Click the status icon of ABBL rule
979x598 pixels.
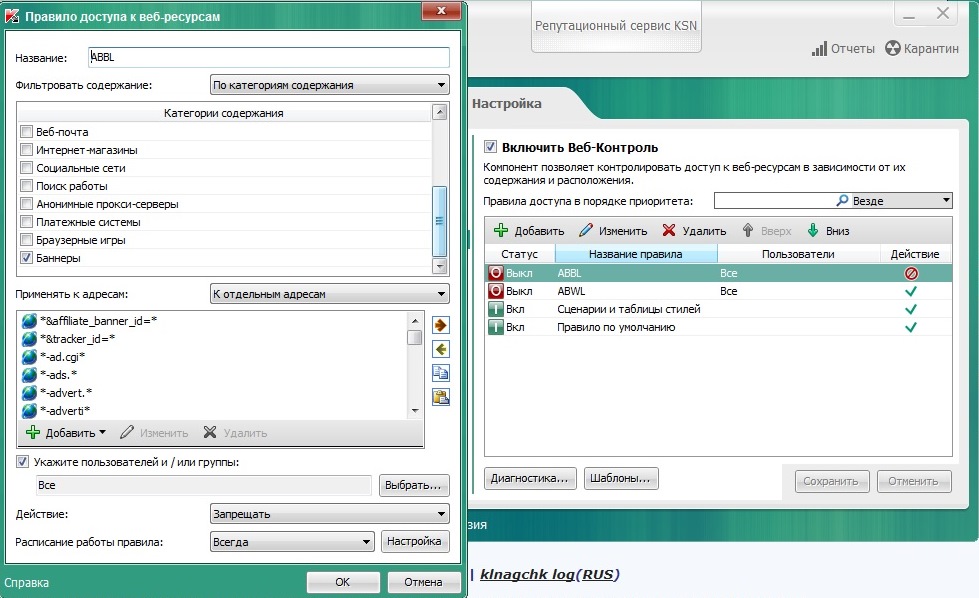coord(496,273)
